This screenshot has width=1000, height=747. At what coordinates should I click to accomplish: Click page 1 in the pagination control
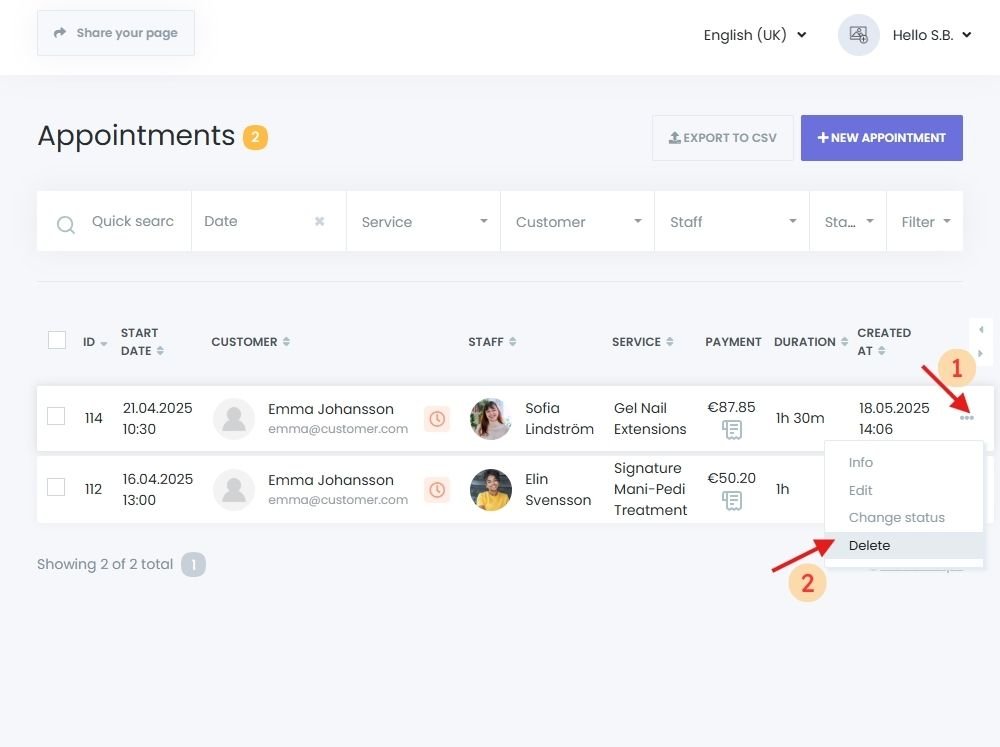[x=193, y=564]
